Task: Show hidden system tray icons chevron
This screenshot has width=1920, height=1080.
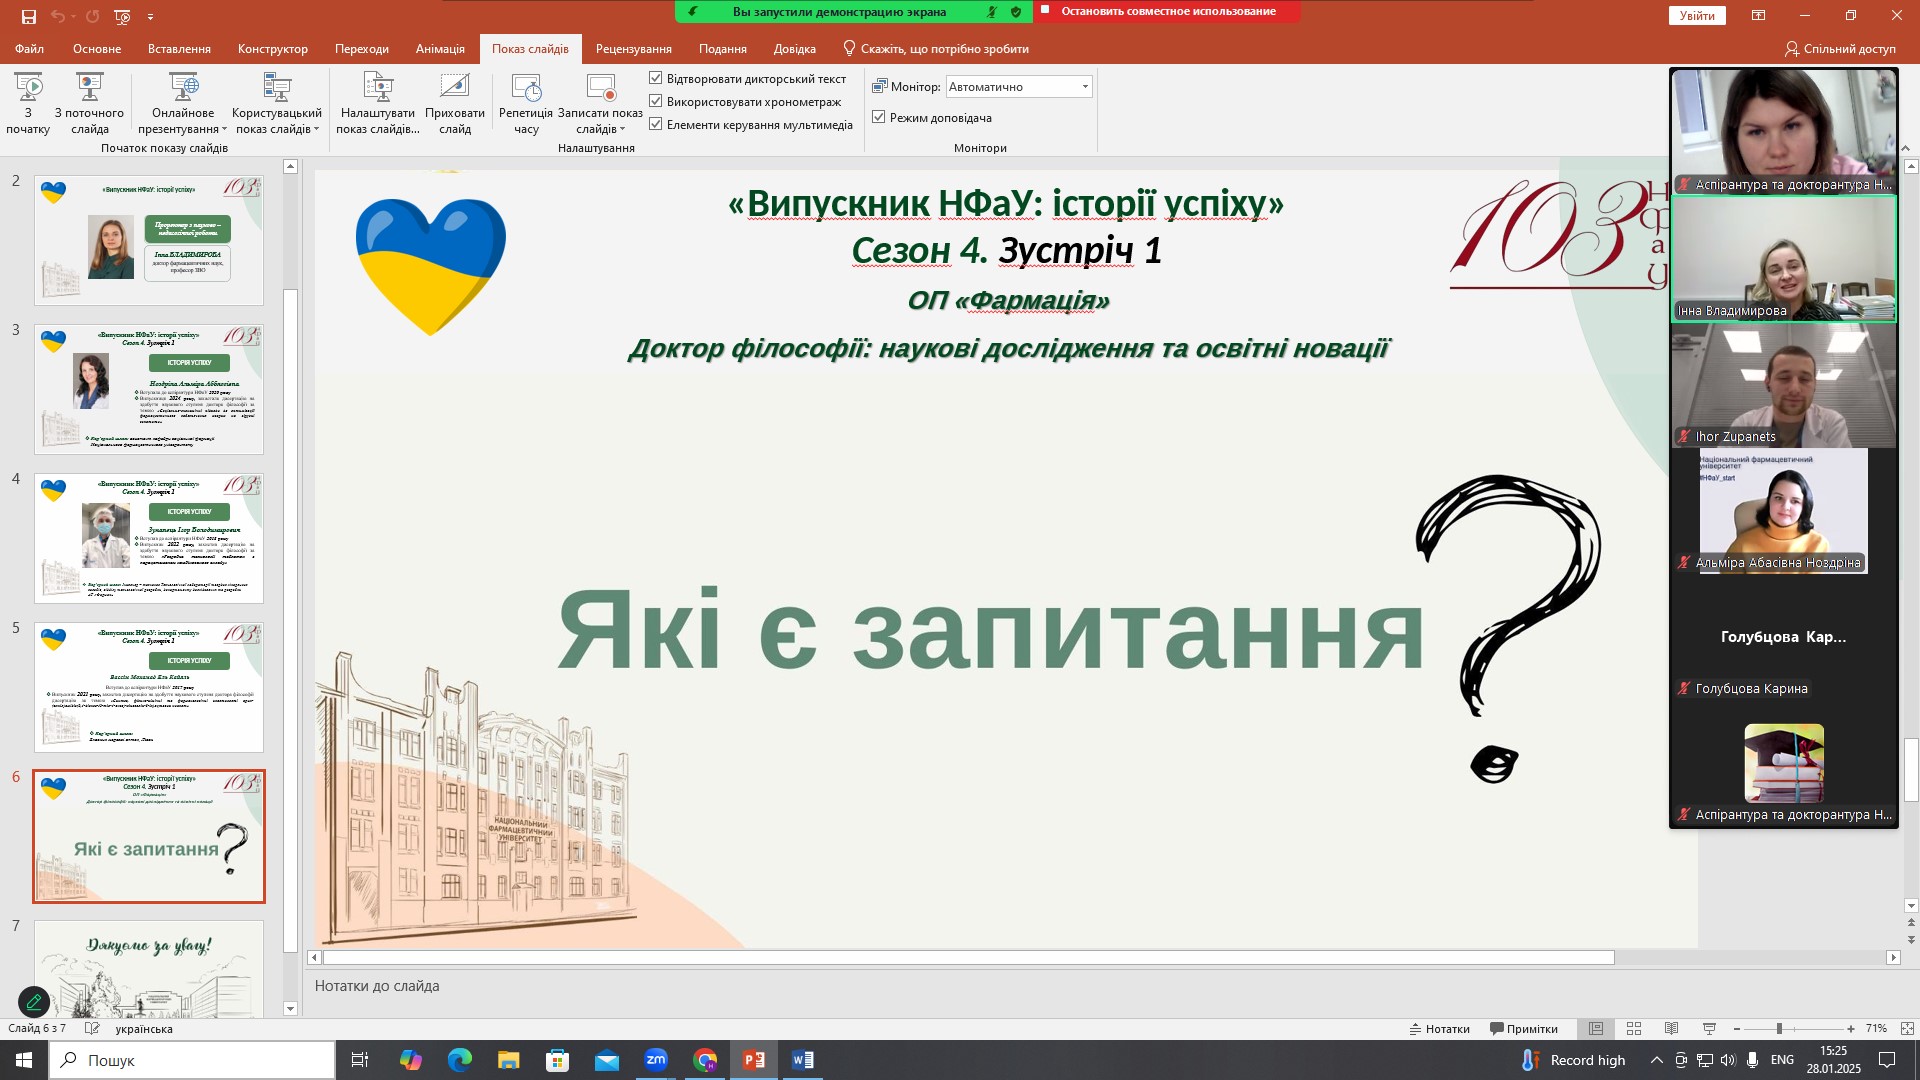Action: pos(1657,1060)
